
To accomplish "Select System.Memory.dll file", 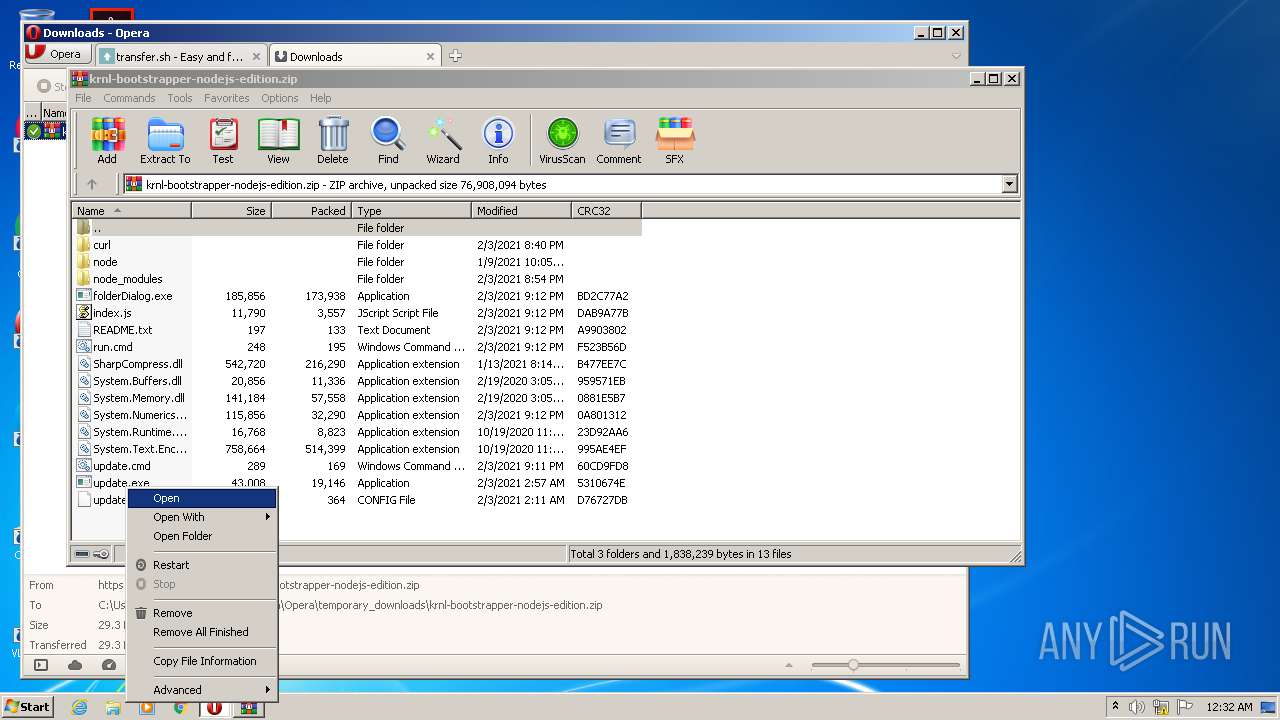I will click(x=356, y=398).
